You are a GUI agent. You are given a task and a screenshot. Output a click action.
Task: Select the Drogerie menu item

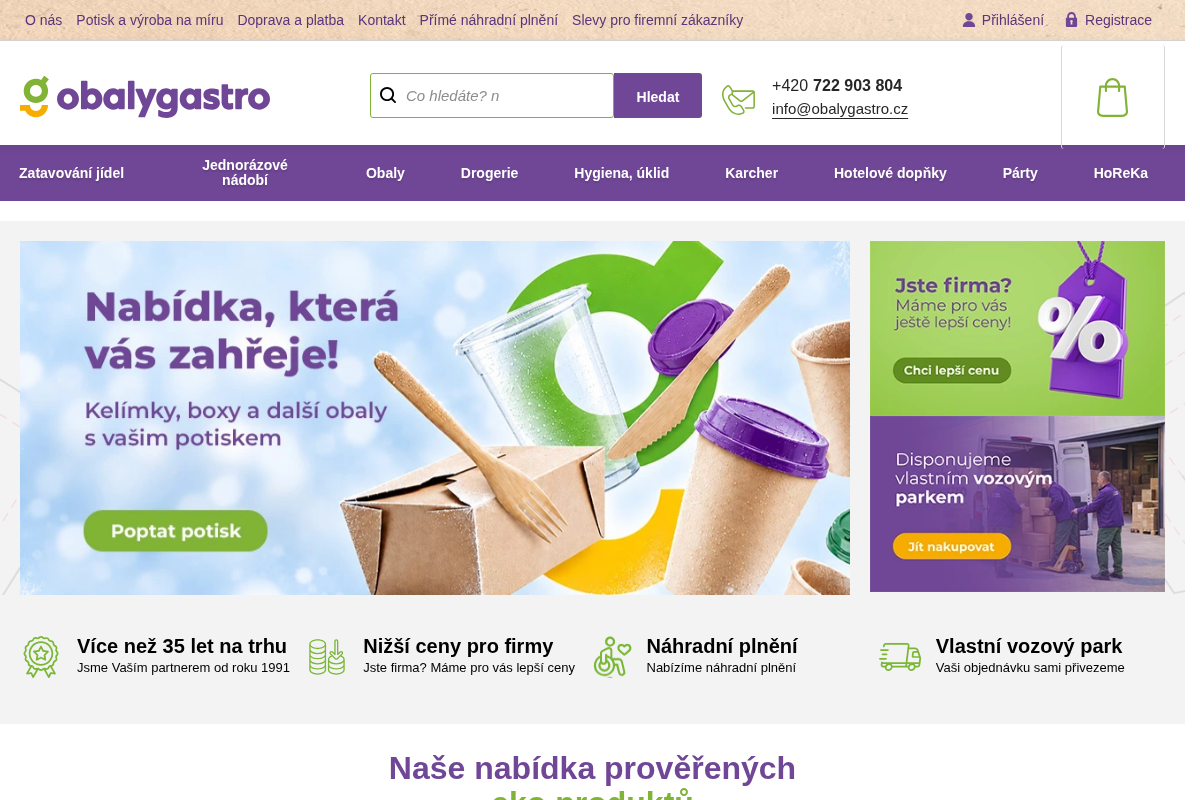click(490, 173)
